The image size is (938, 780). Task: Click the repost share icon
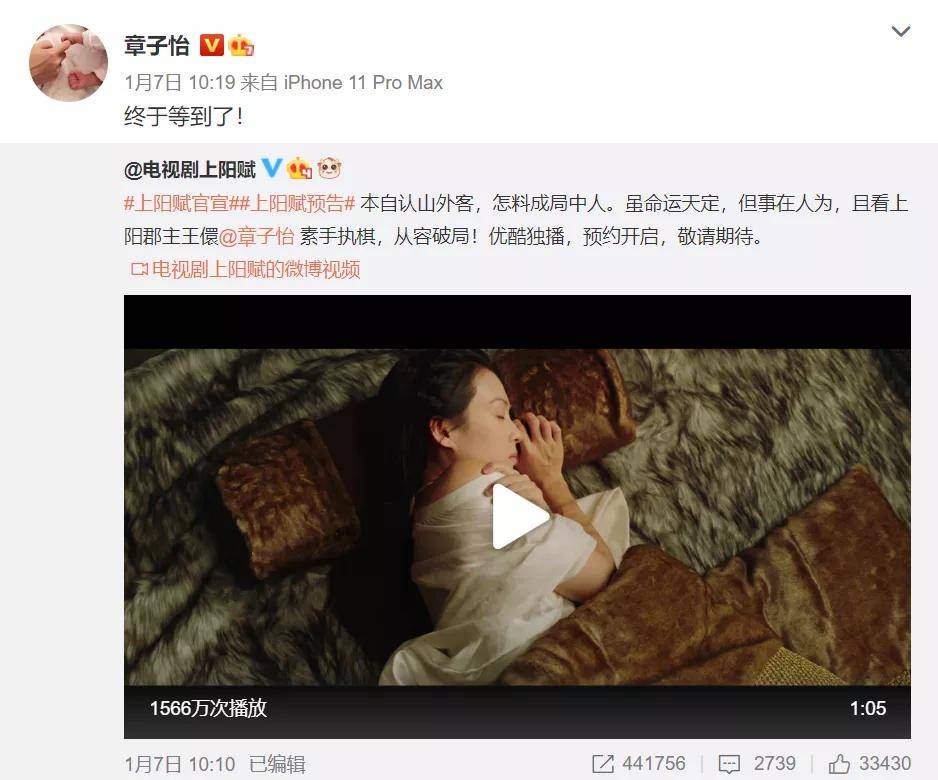coord(602,764)
